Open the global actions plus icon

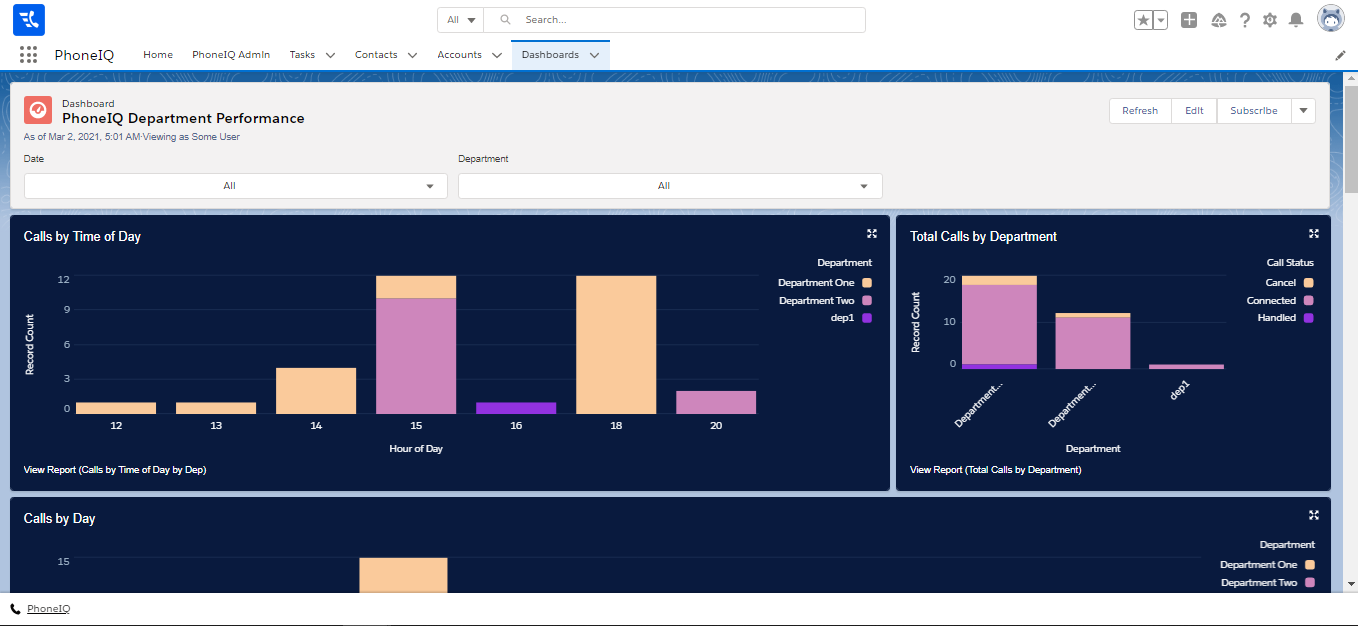tap(1189, 20)
